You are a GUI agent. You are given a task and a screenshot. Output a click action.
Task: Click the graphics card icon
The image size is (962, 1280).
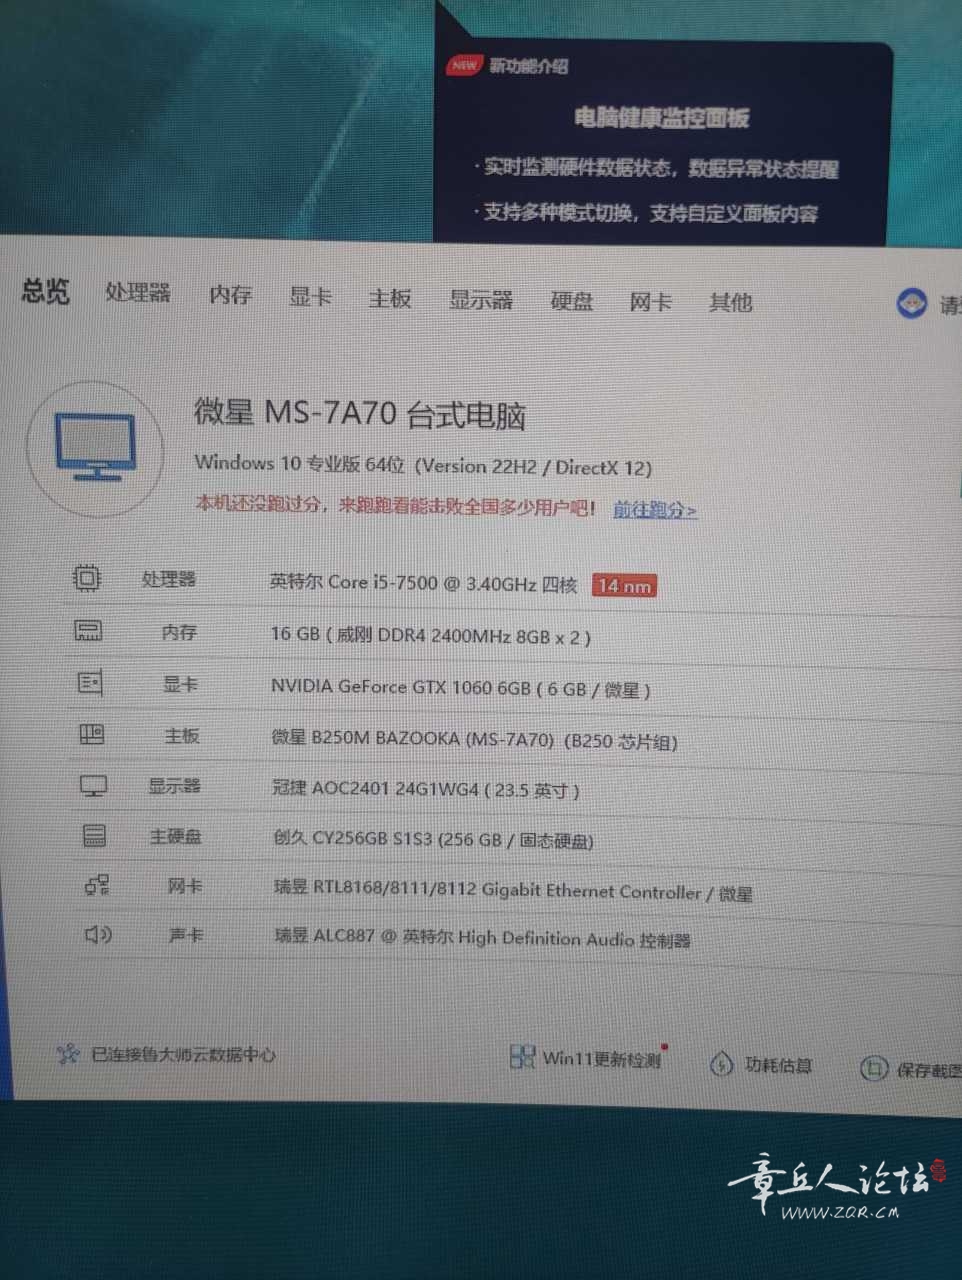[90, 683]
